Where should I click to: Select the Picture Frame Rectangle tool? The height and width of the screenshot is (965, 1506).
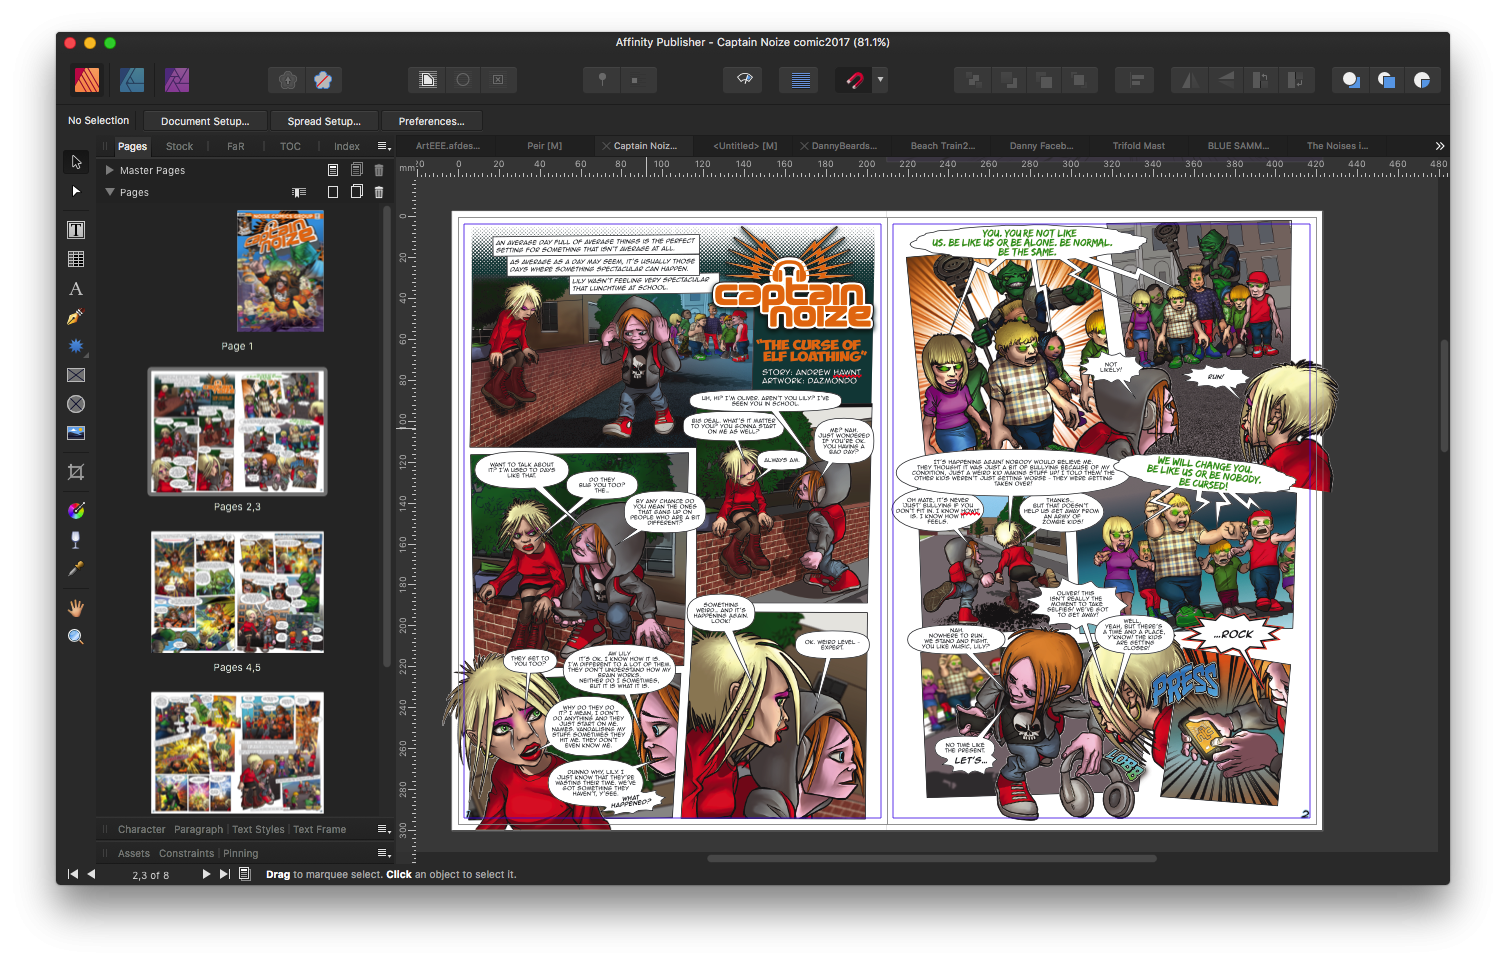click(76, 375)
